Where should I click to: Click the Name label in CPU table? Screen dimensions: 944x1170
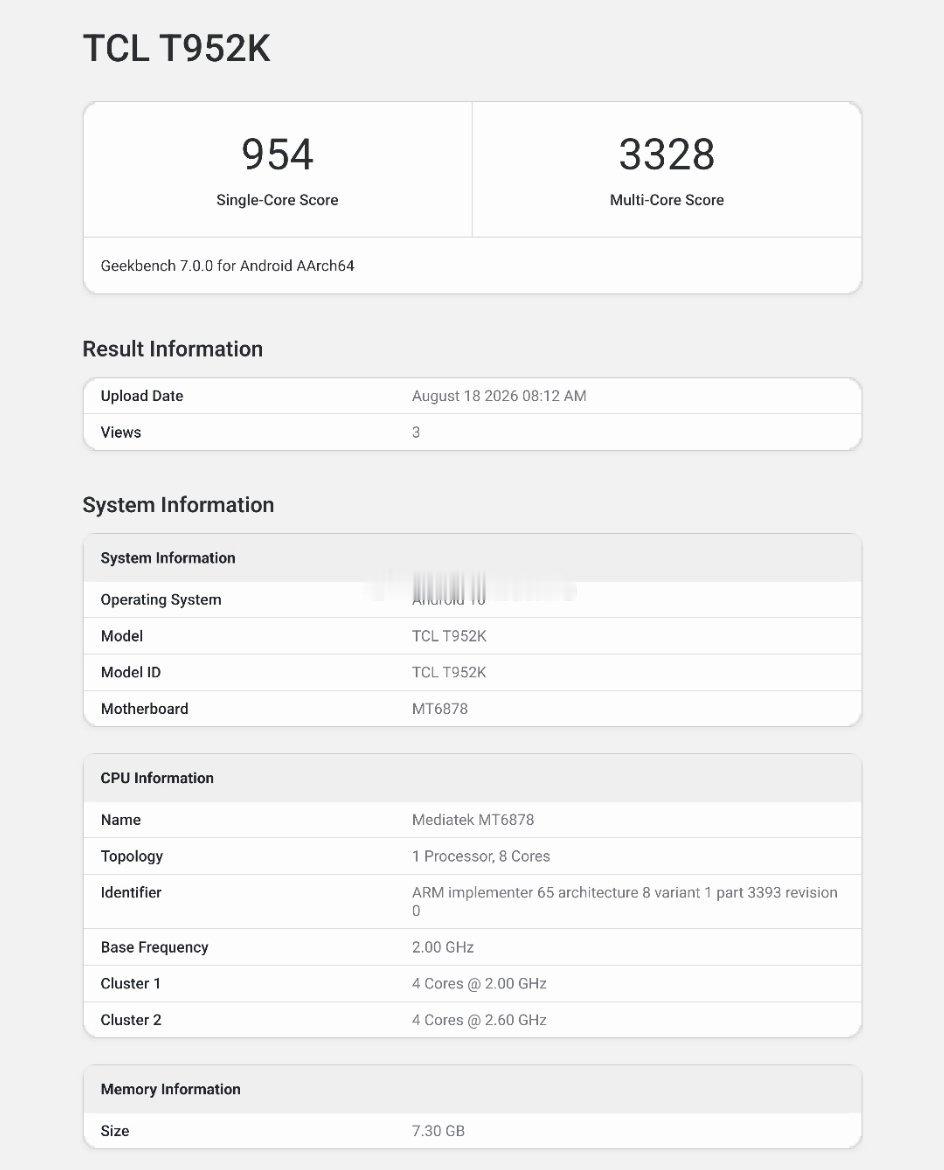tap(121, 820)
